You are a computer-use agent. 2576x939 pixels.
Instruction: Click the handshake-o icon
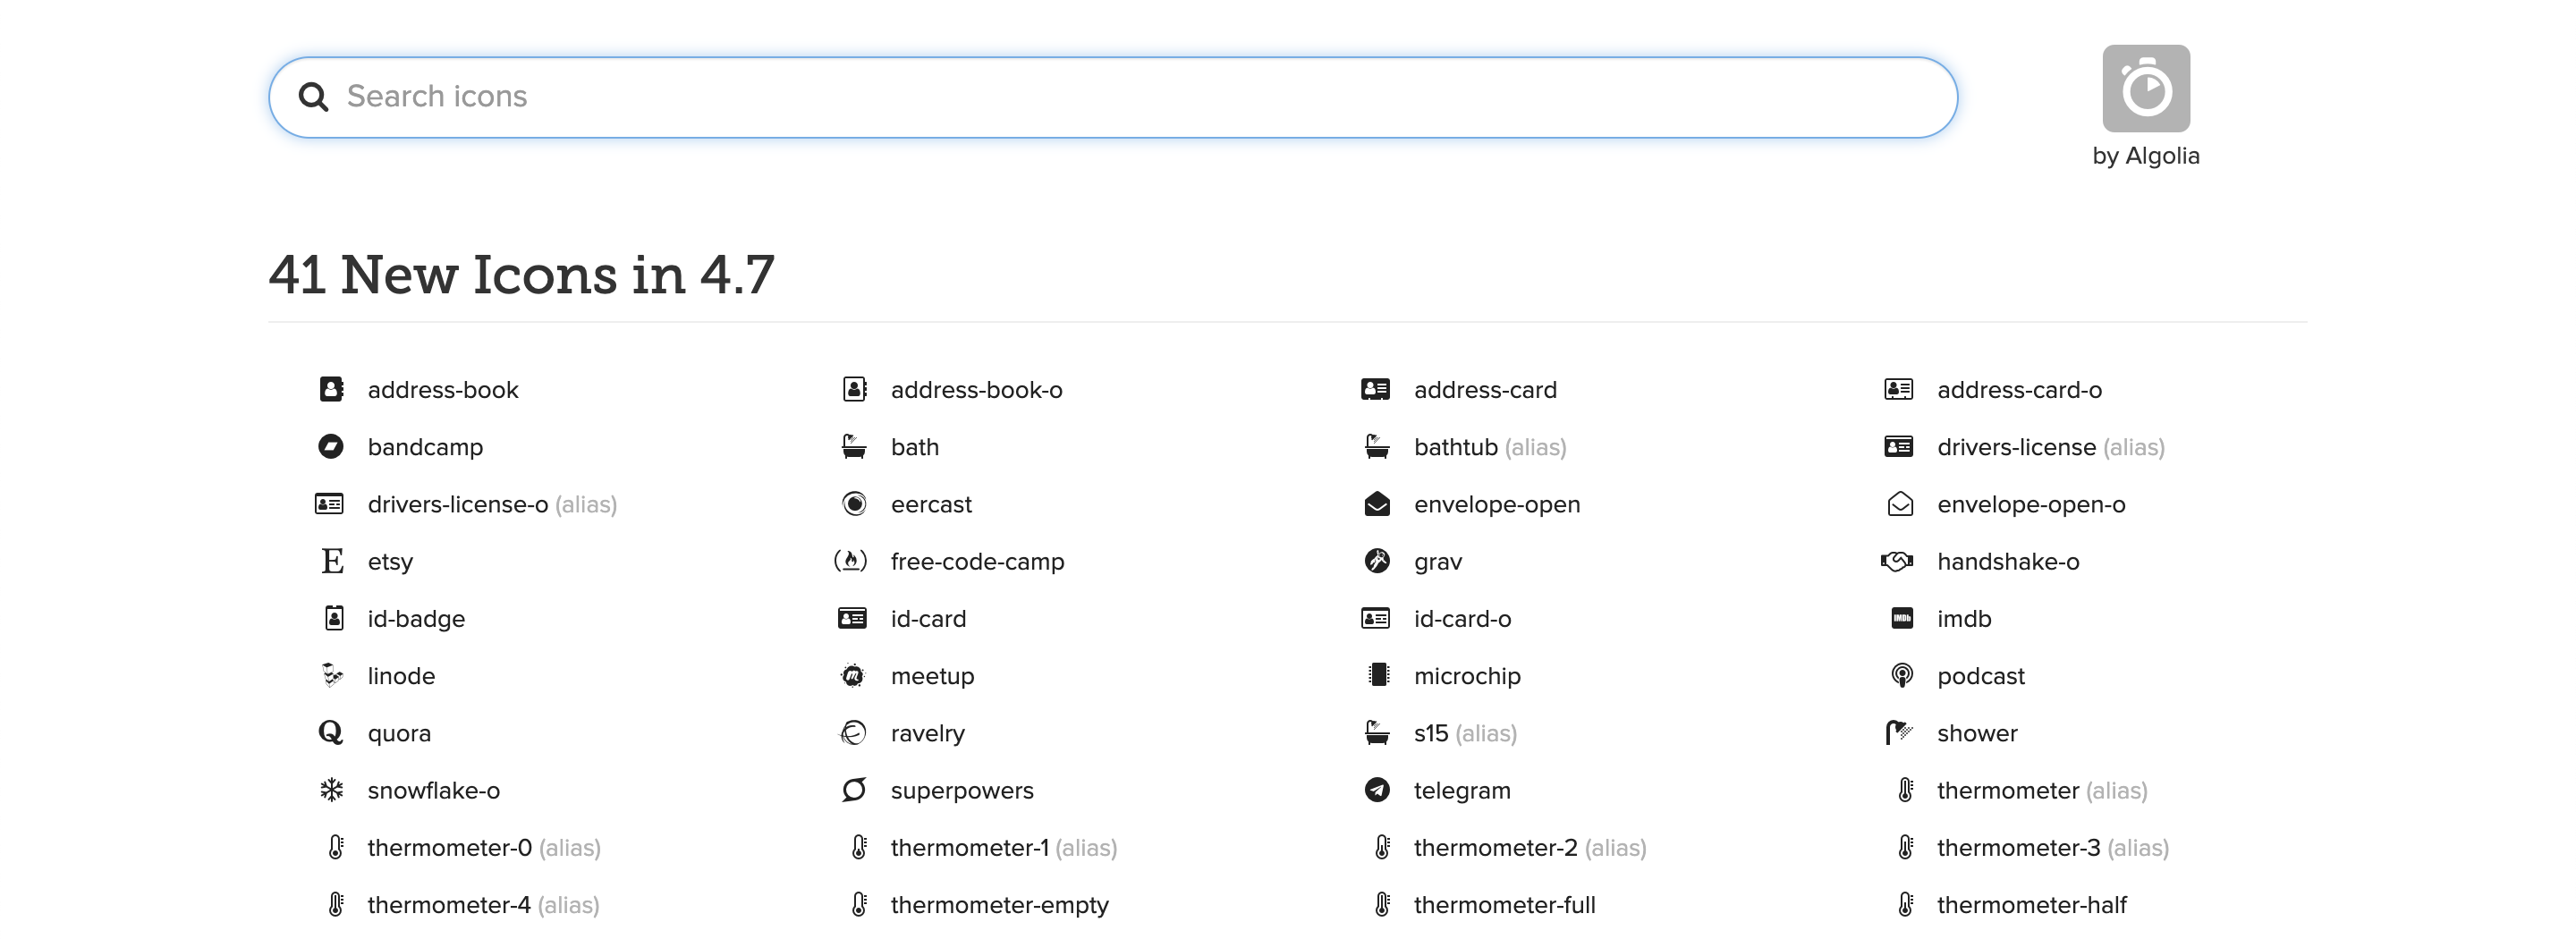point(1897,561)
